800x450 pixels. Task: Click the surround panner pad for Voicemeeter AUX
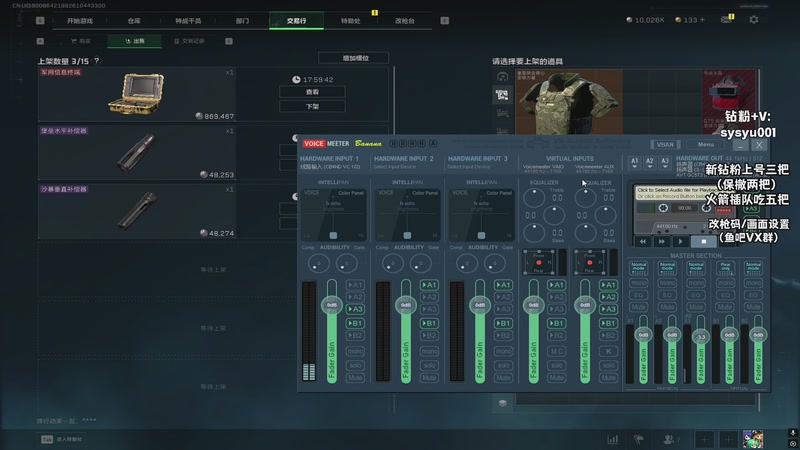(x=590, y=262)
